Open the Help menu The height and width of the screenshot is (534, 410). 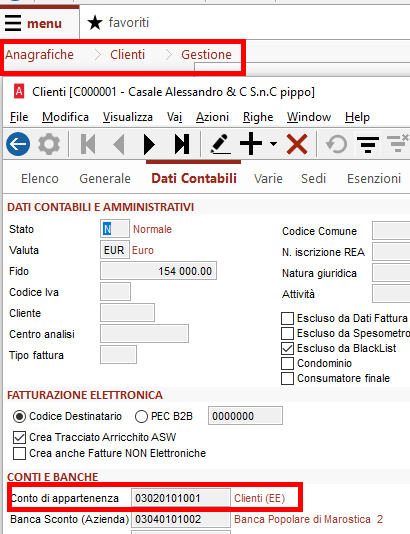point(357,117)
